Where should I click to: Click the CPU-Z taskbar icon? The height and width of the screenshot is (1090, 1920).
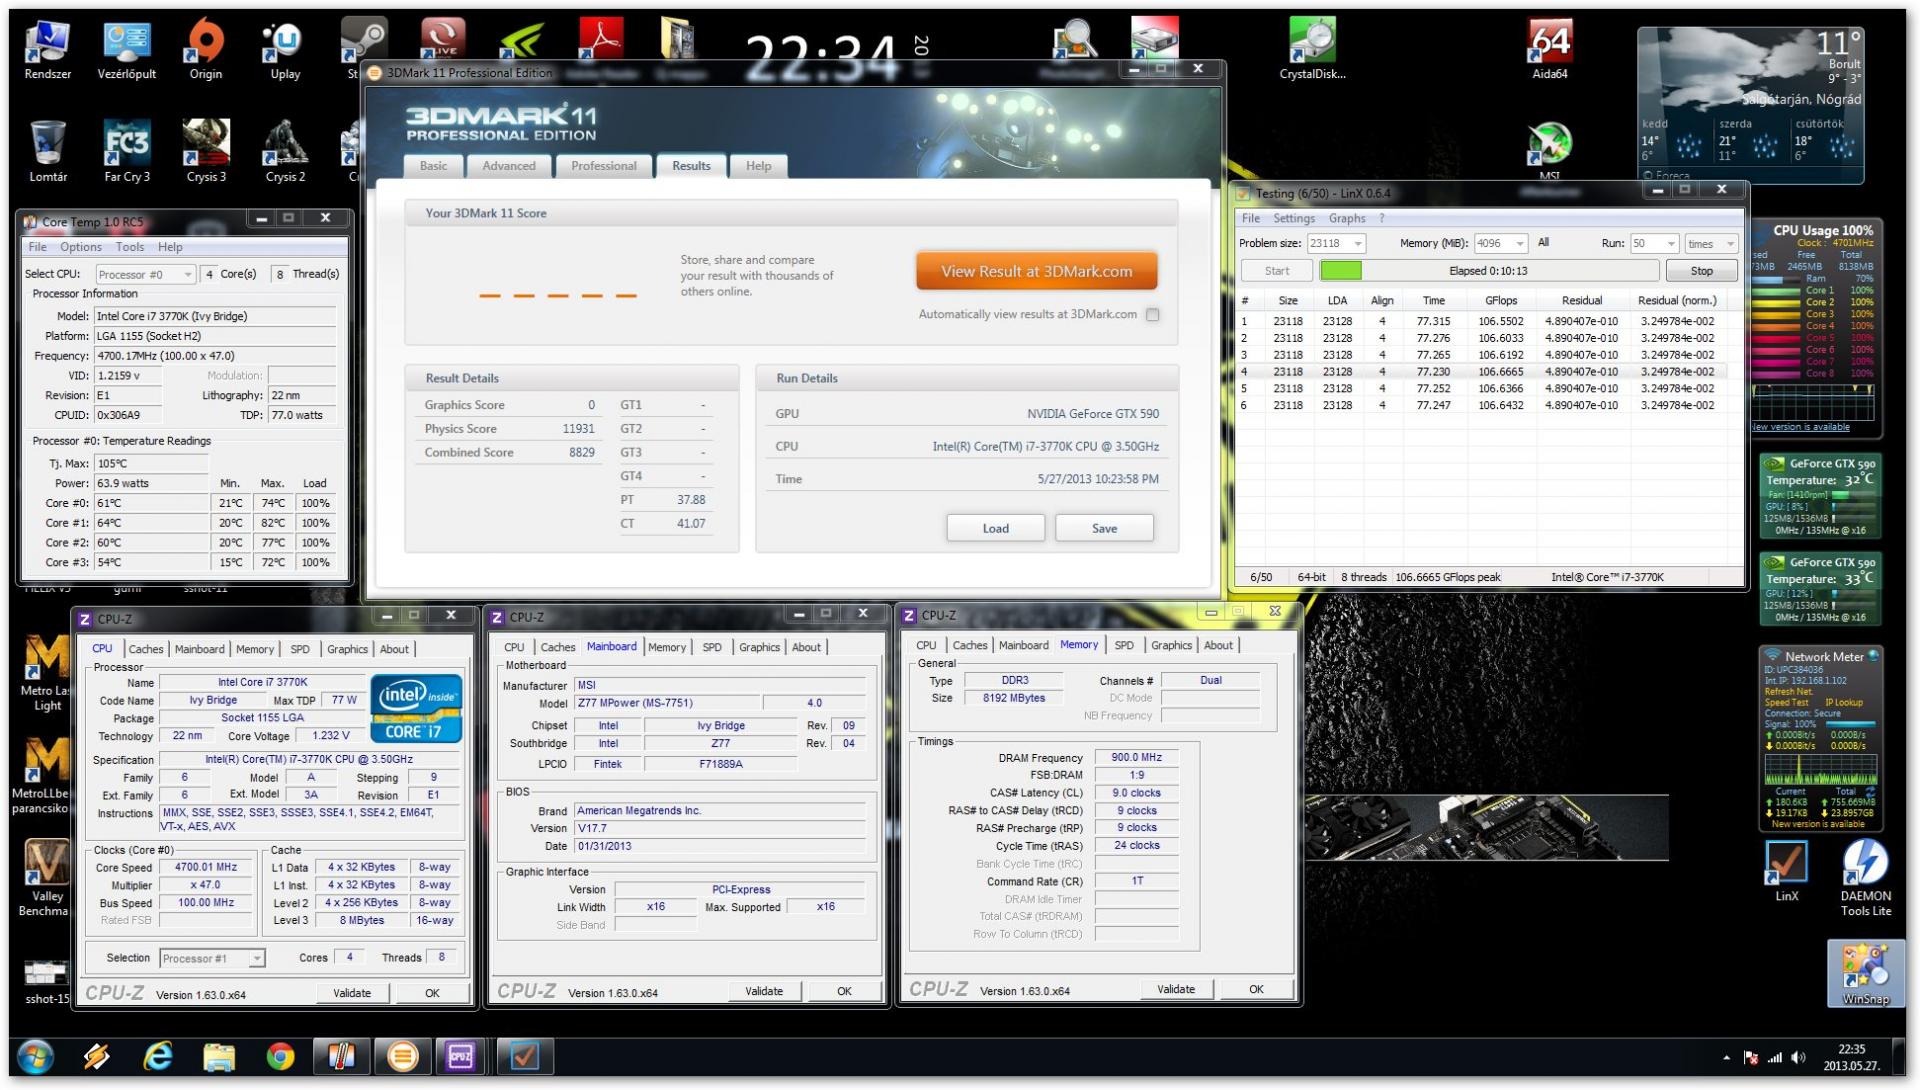pos(460,1056)
